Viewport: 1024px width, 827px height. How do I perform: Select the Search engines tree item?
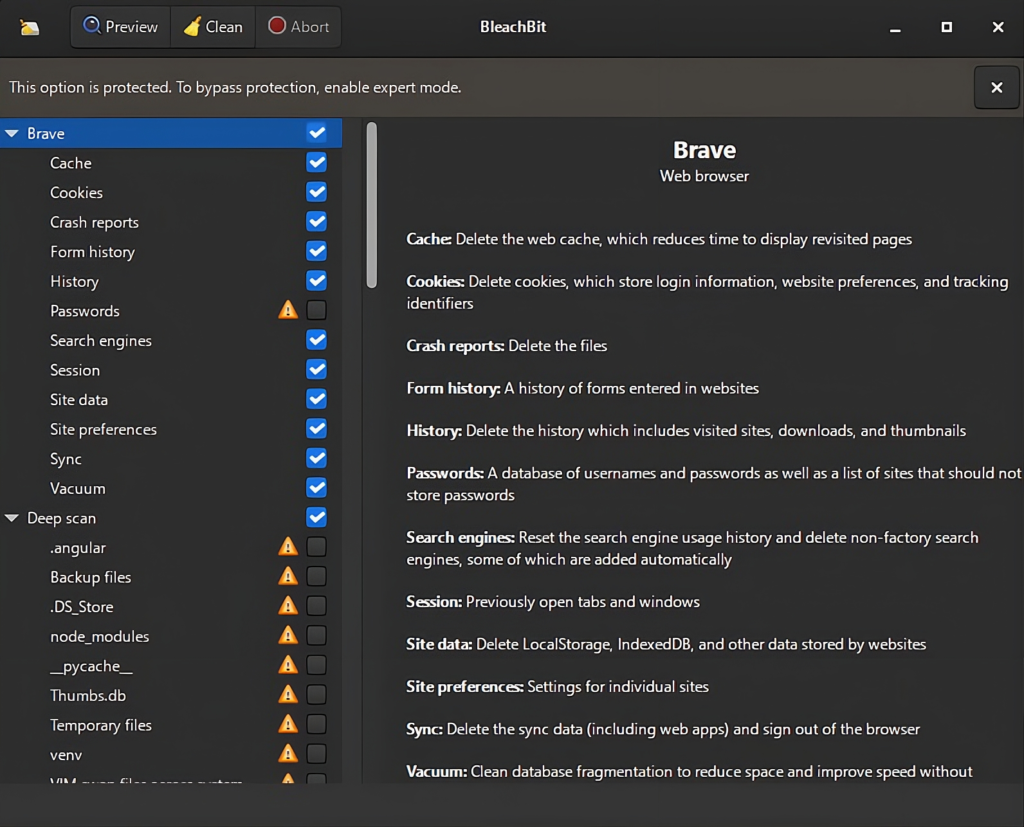coord(171,340)
